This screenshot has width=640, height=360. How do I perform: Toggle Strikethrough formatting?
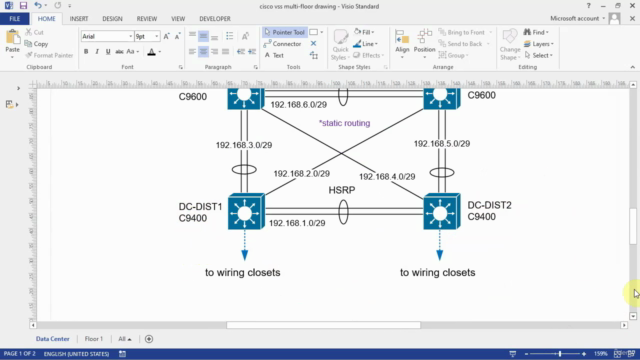coord(119,51)
